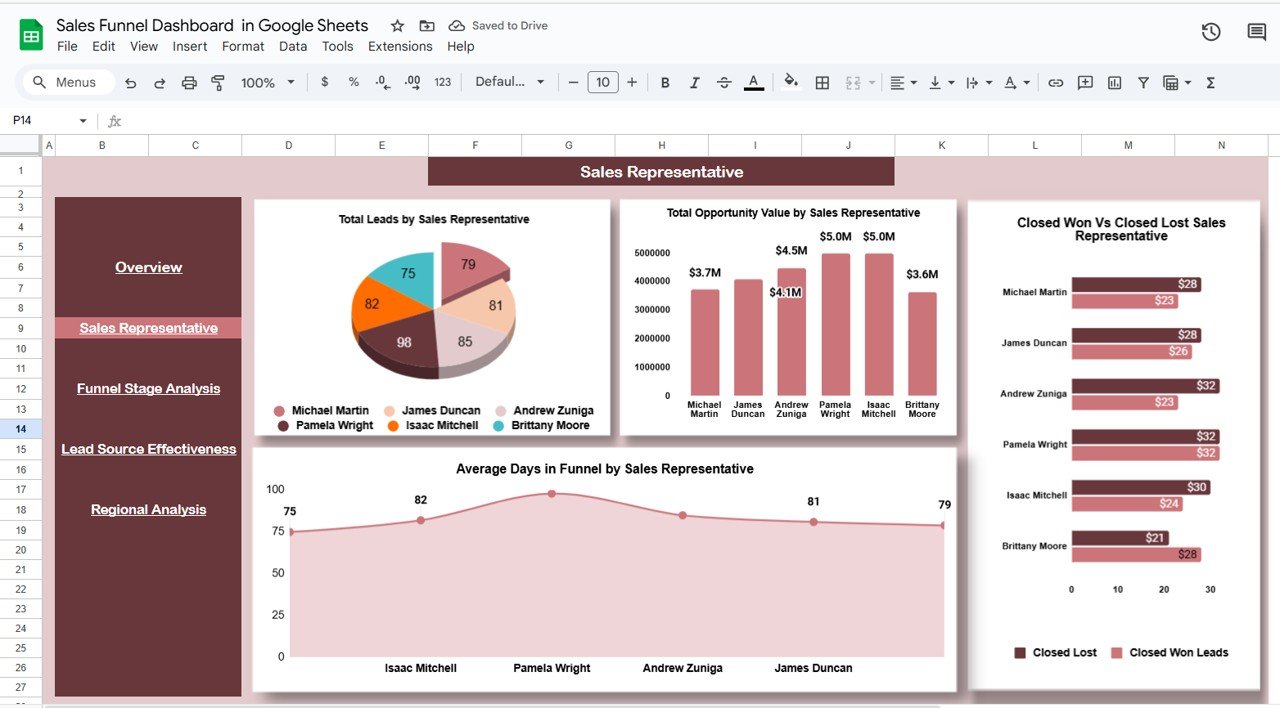1280x708 pixels.
Task: Open the zoom level dropdown
Action: pos(268,83)
